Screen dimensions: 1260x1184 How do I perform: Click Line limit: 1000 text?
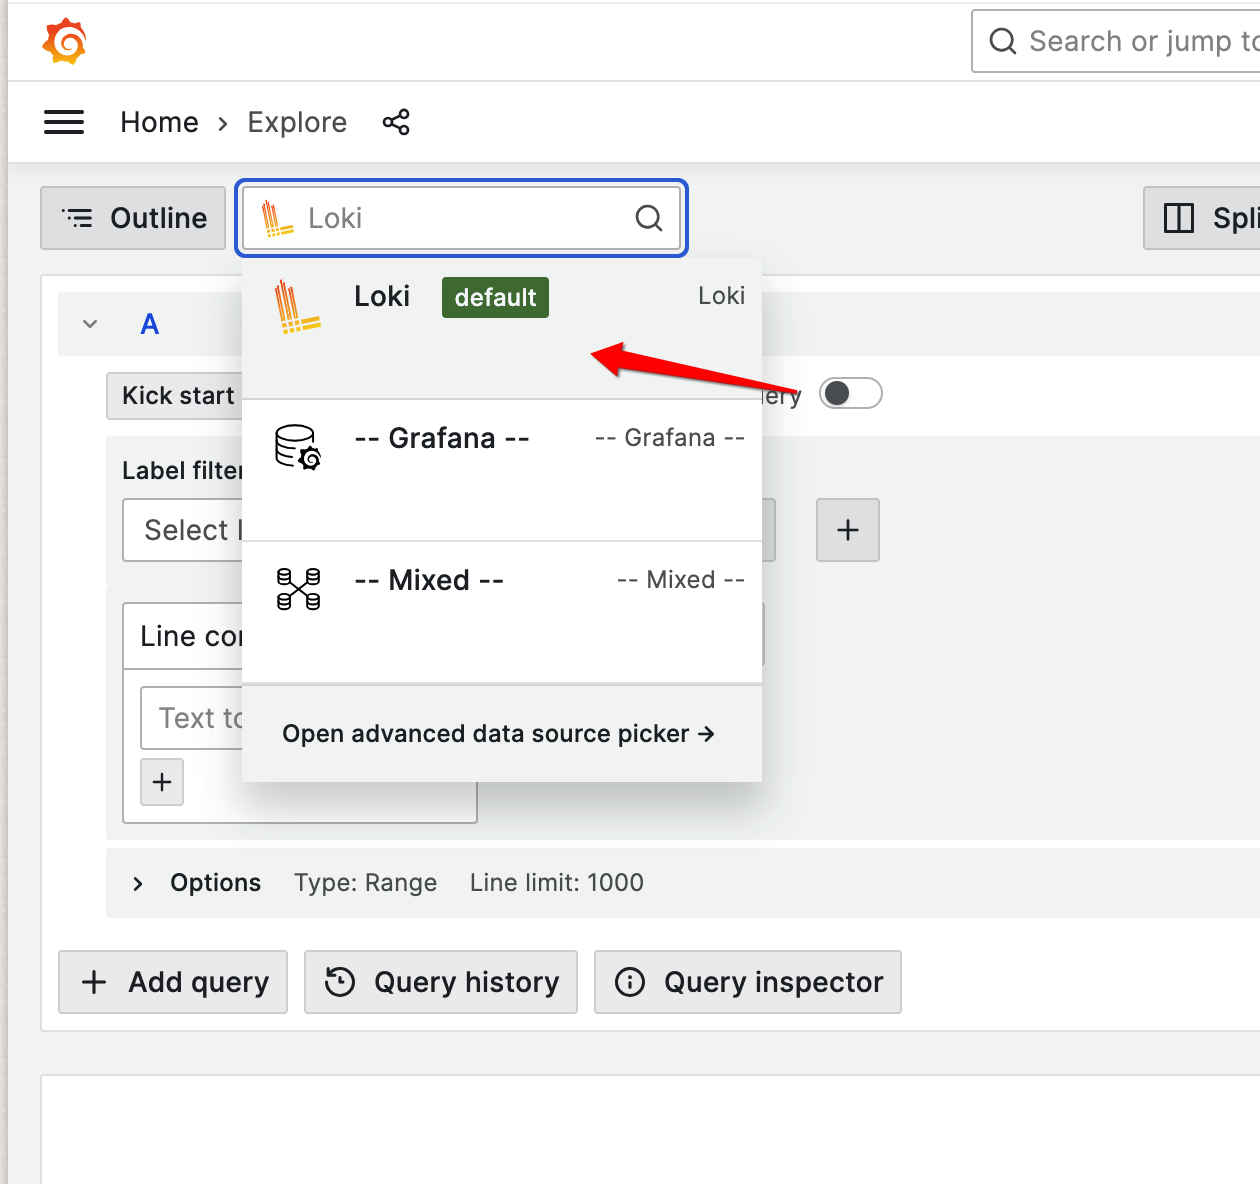[557, 883]
